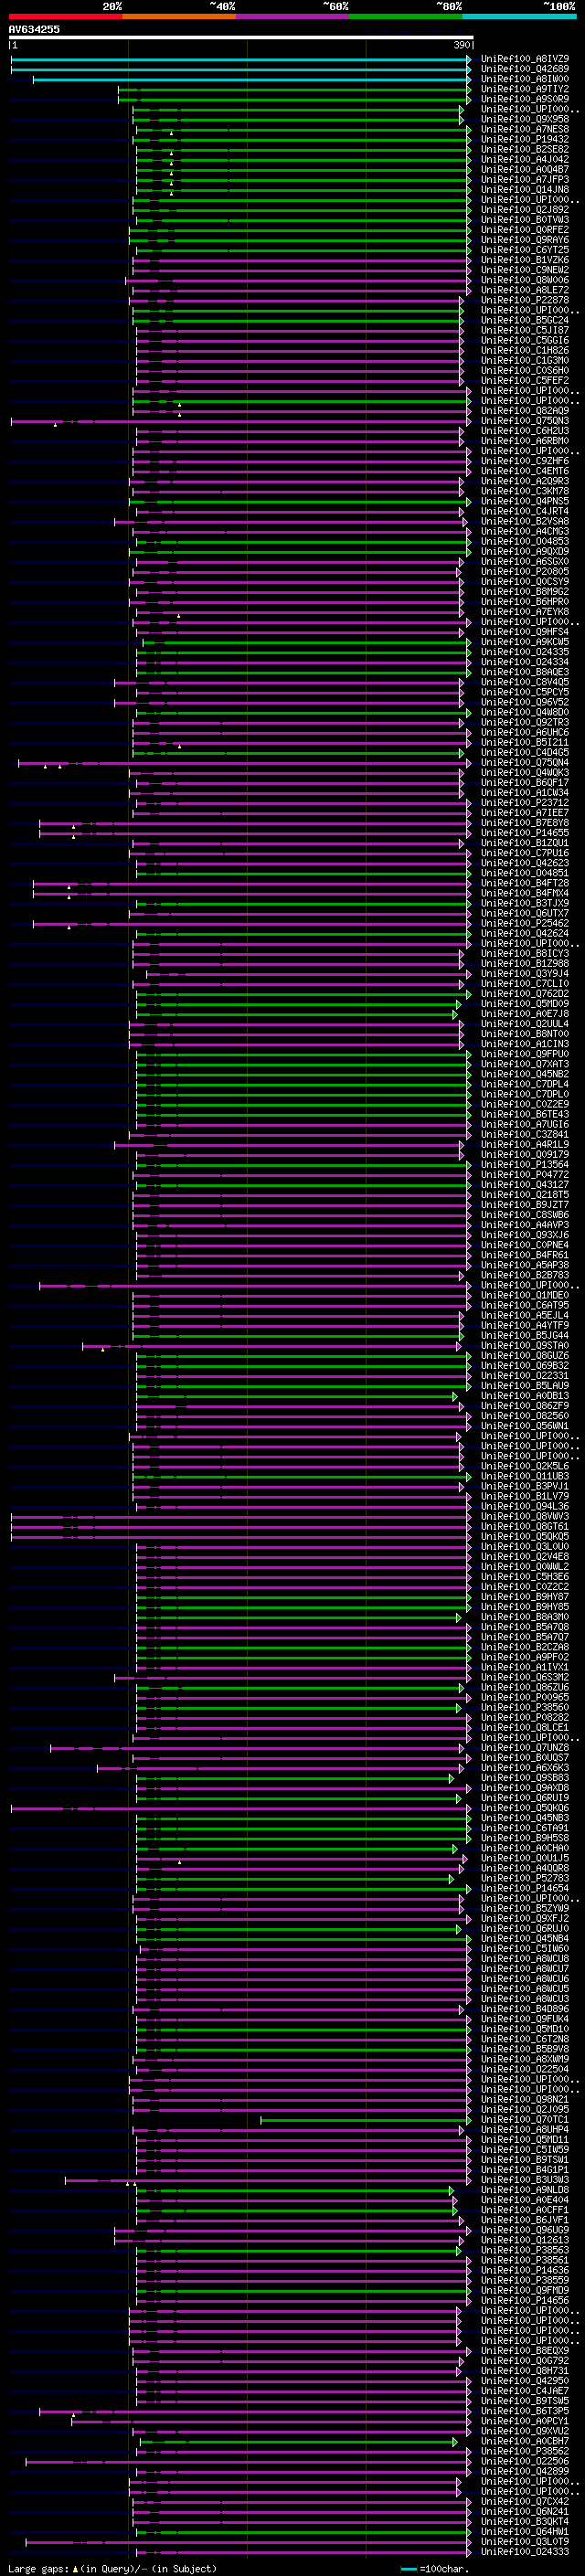Select hit label UniRef100_Q96UG9
The width and height of the screenshot is (585, 2576).
pyautogui.click(x=525, y=2229)
